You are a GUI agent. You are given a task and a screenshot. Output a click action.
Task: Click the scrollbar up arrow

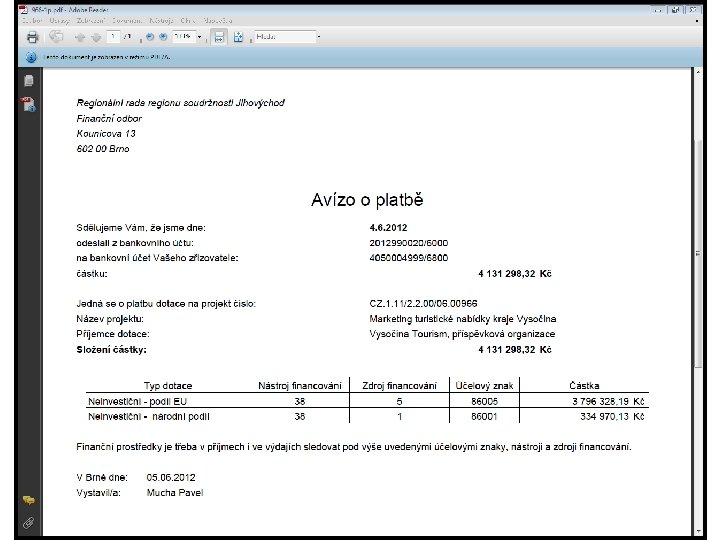[x=698, y=73]
